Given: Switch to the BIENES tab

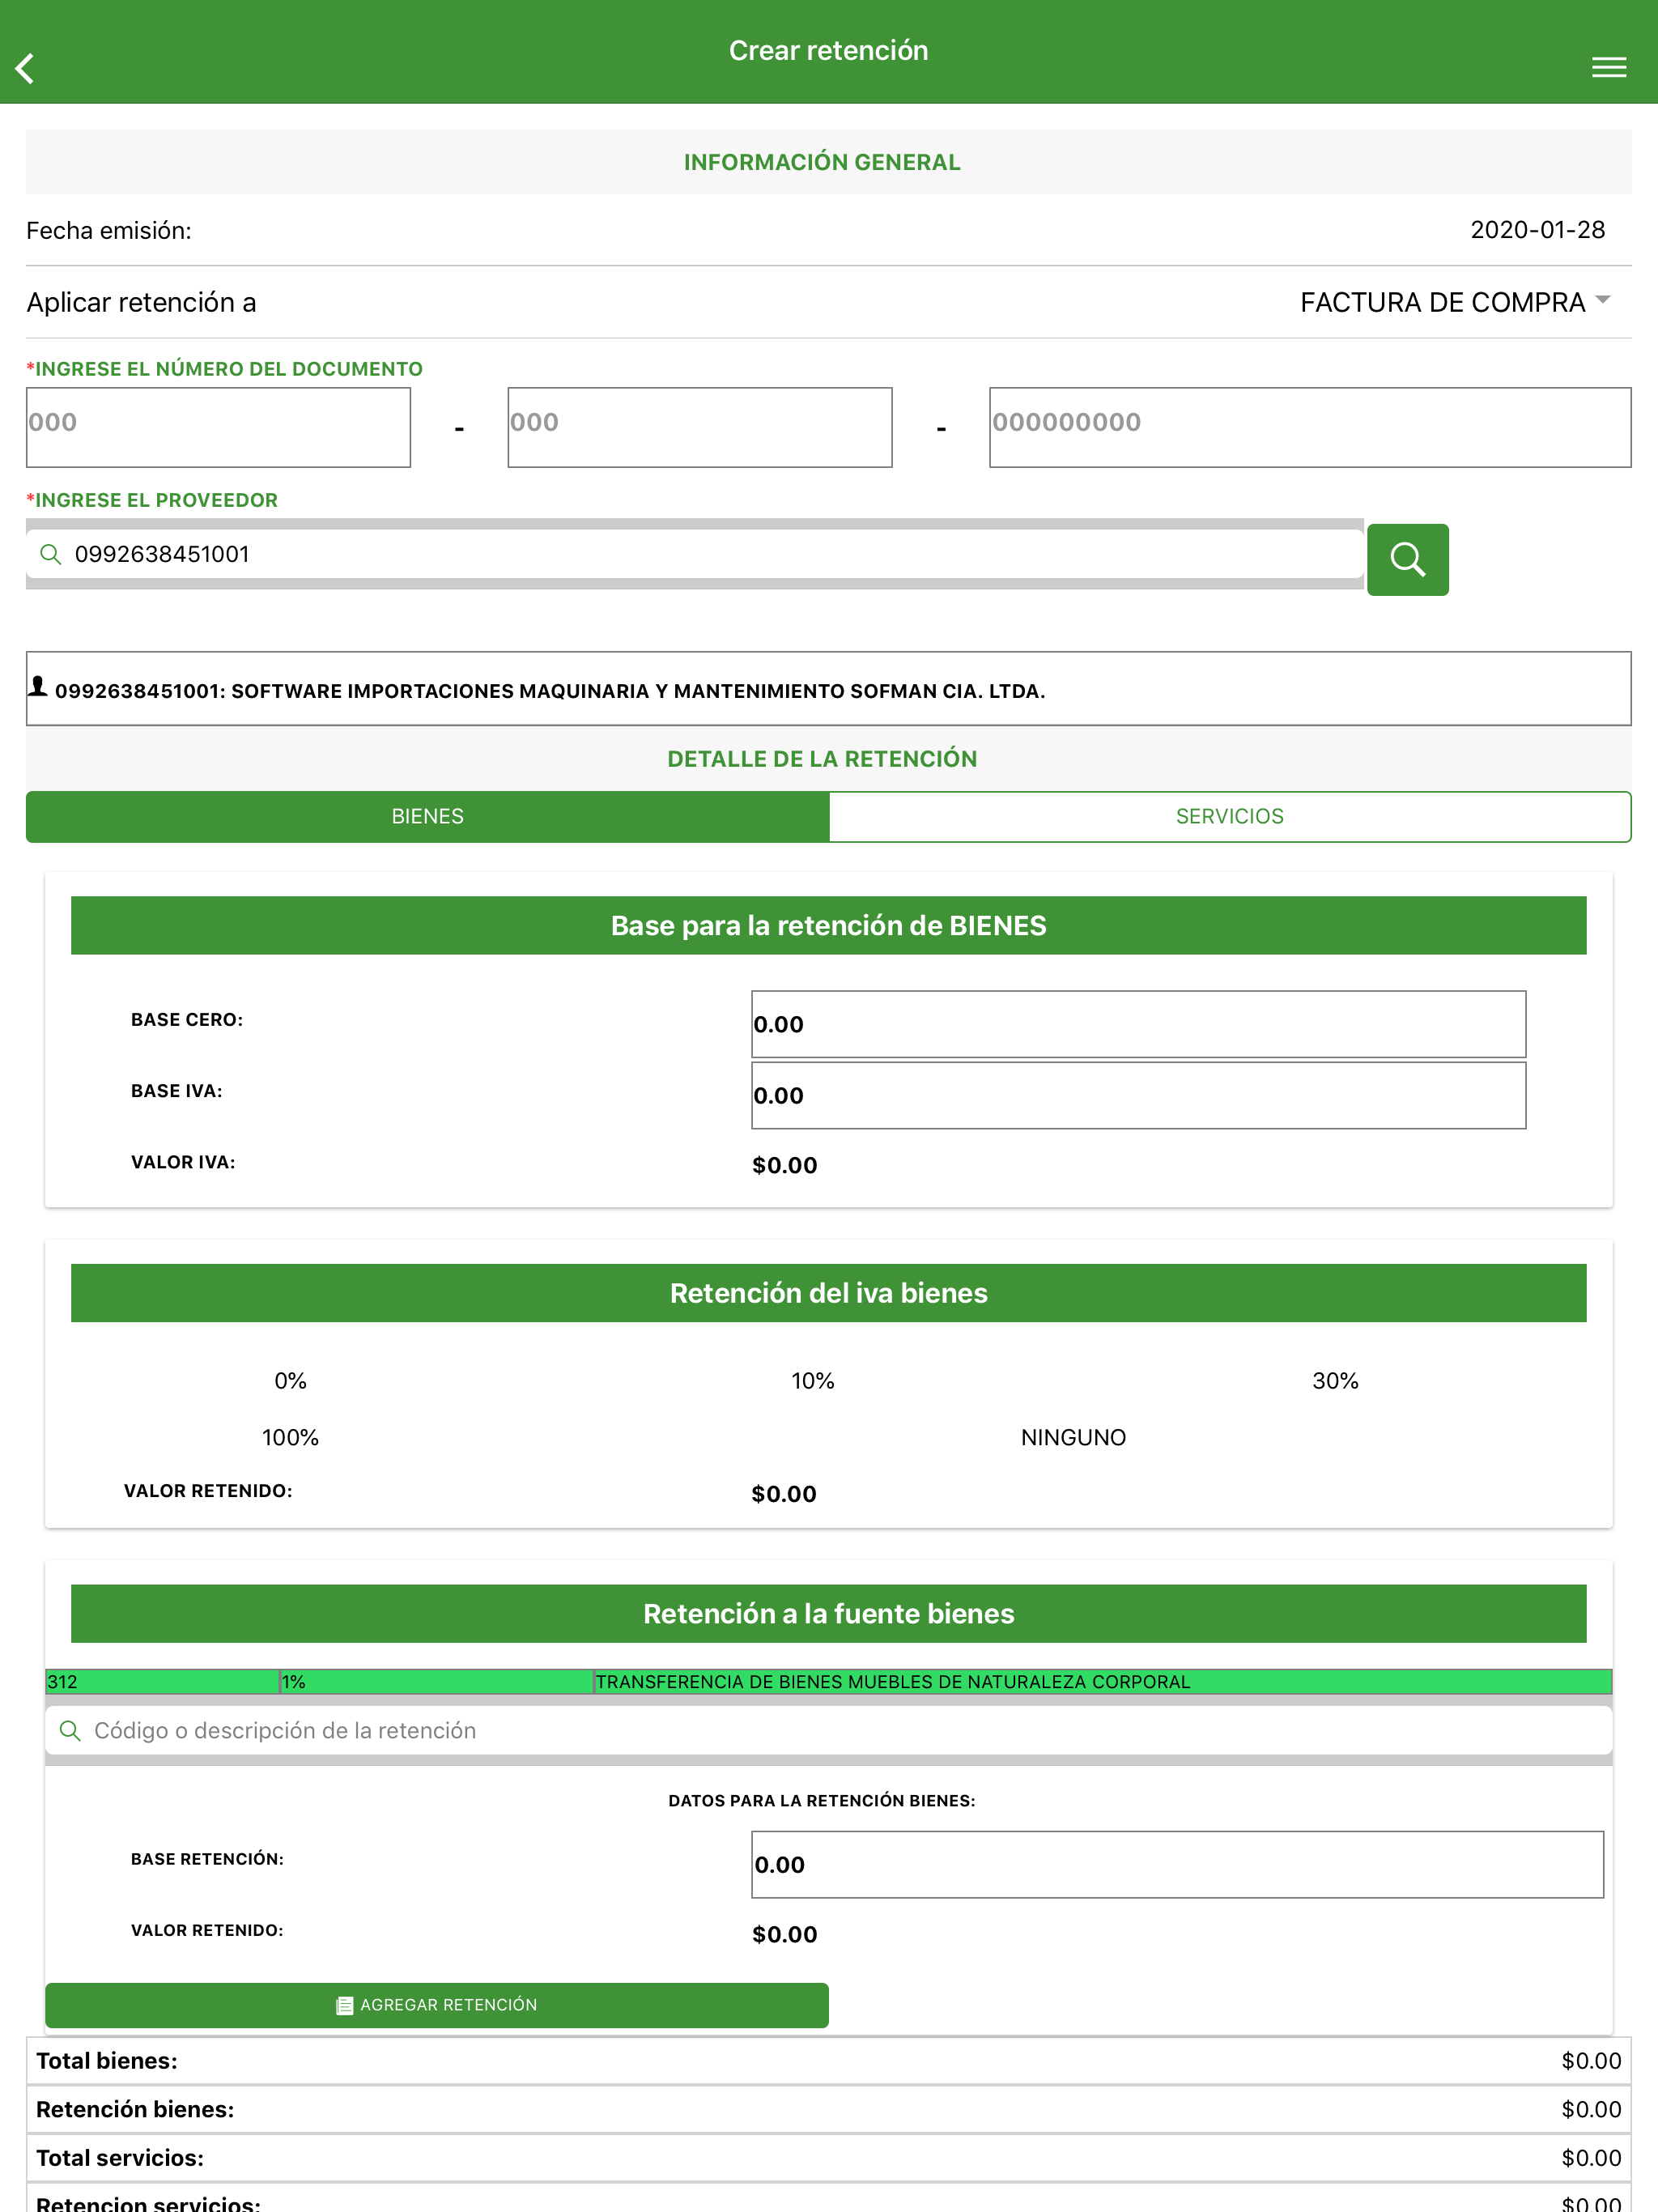Looking at the screenshot, I should (428, 816).
